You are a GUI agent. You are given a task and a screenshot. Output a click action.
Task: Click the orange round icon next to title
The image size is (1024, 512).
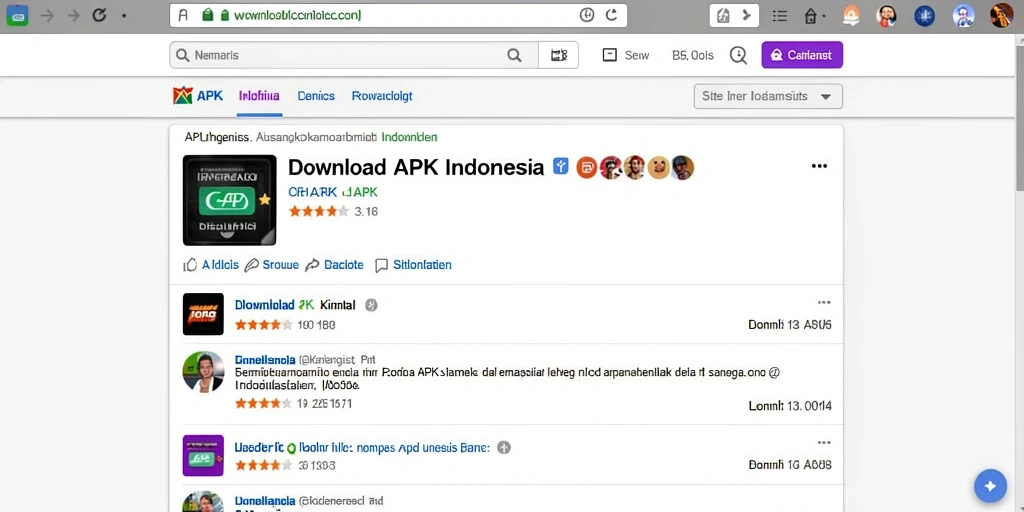(x=586, y=168)
